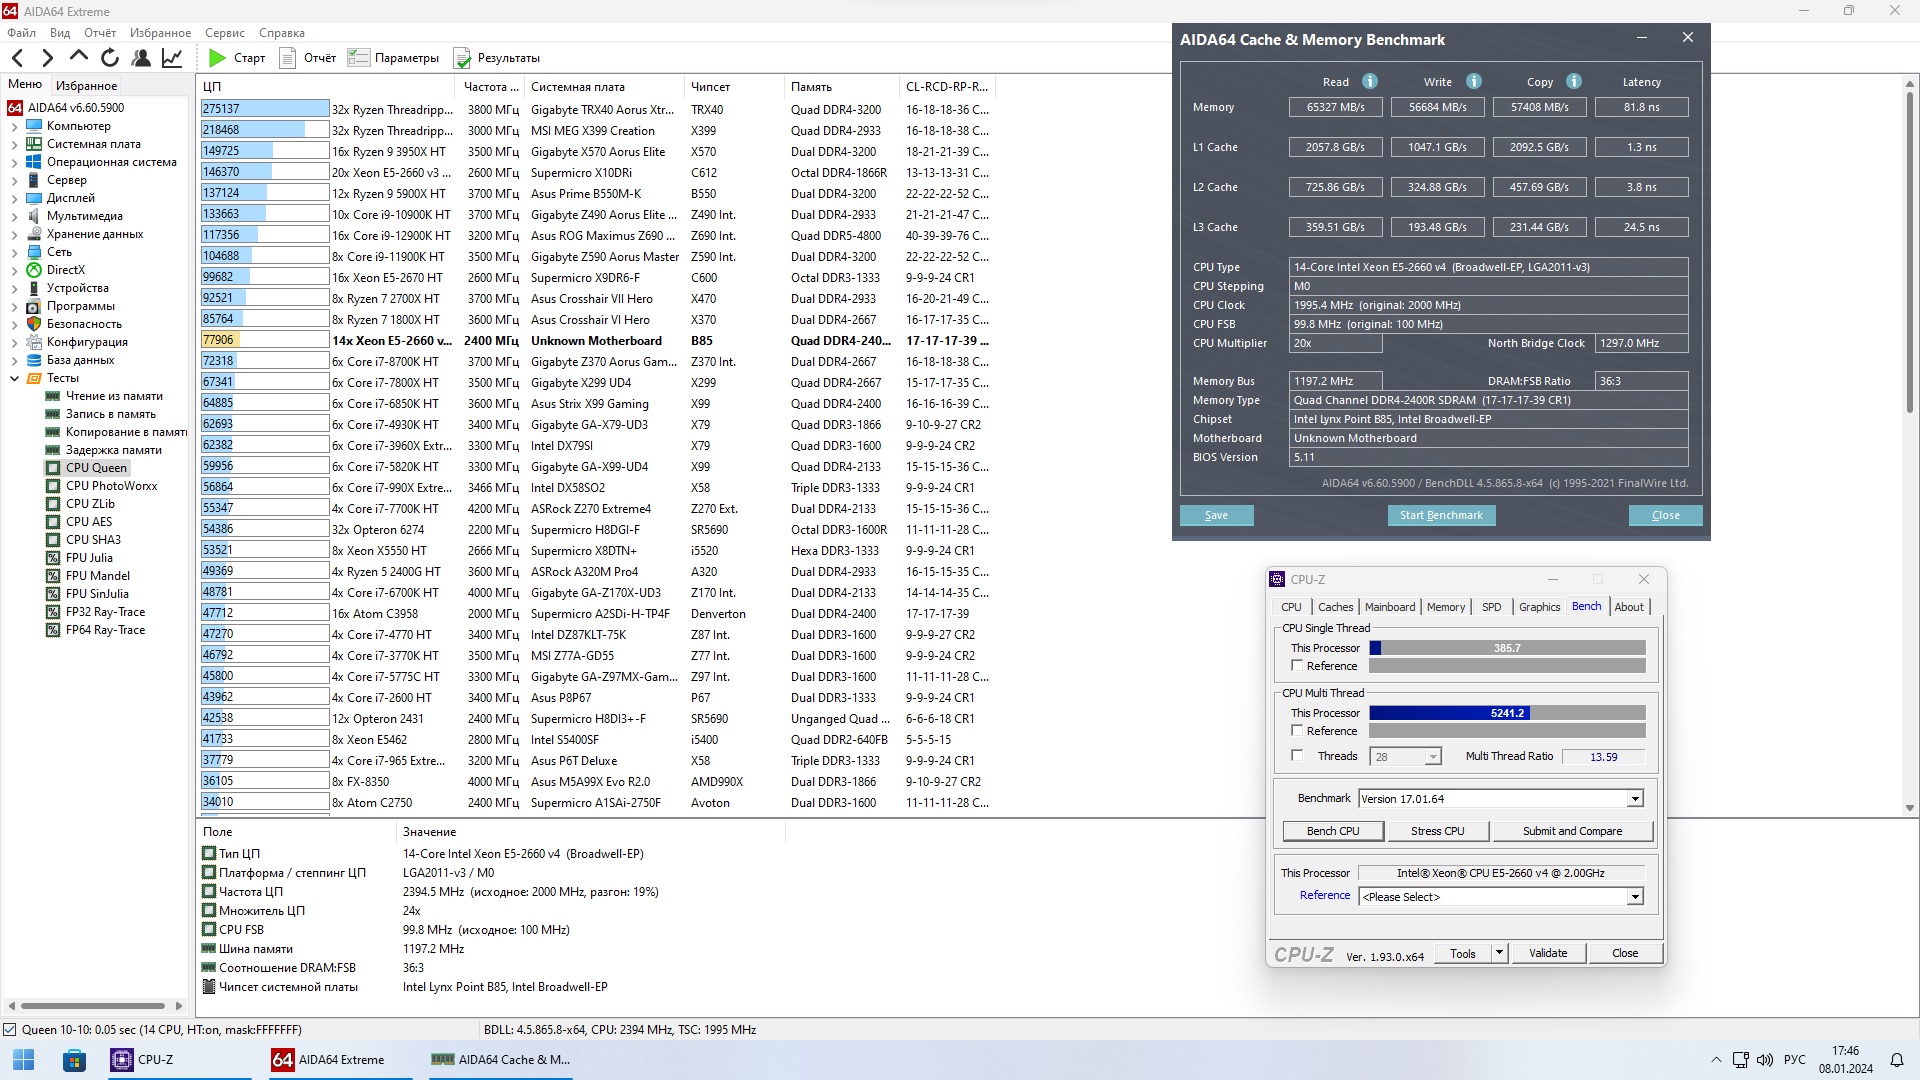
Task: Switch to the Caches tab in CPU-Z
Action: pos(1335,607)
